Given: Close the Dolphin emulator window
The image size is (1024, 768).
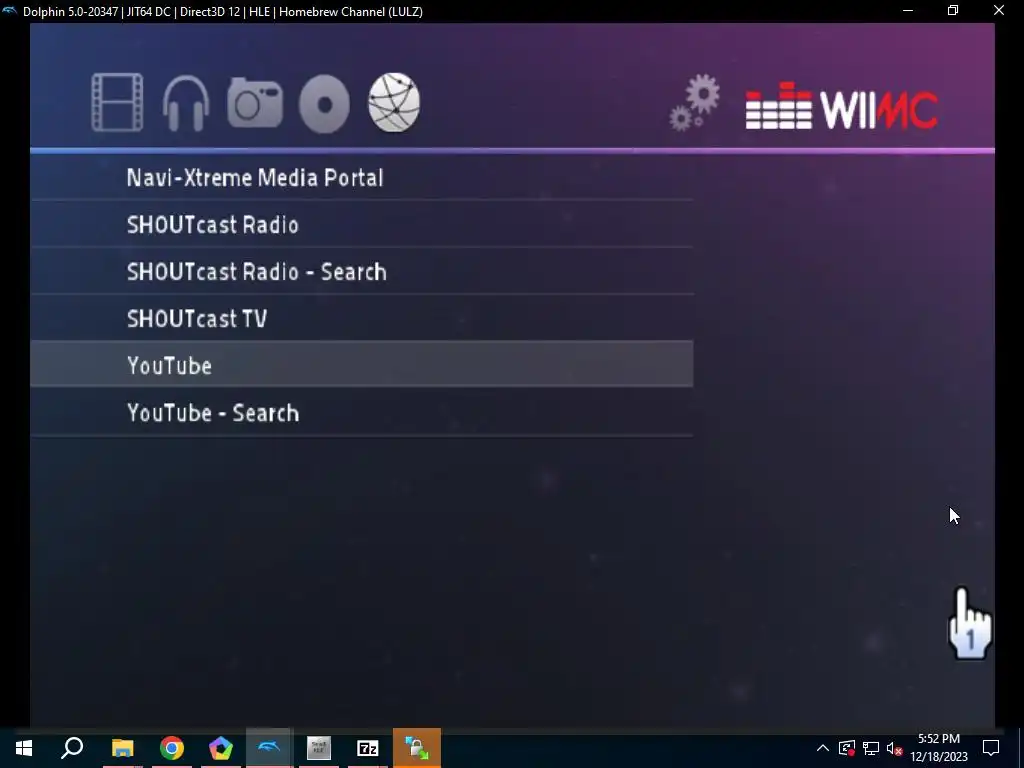Looking at the screenshot, I should click(x=999, y=10).
